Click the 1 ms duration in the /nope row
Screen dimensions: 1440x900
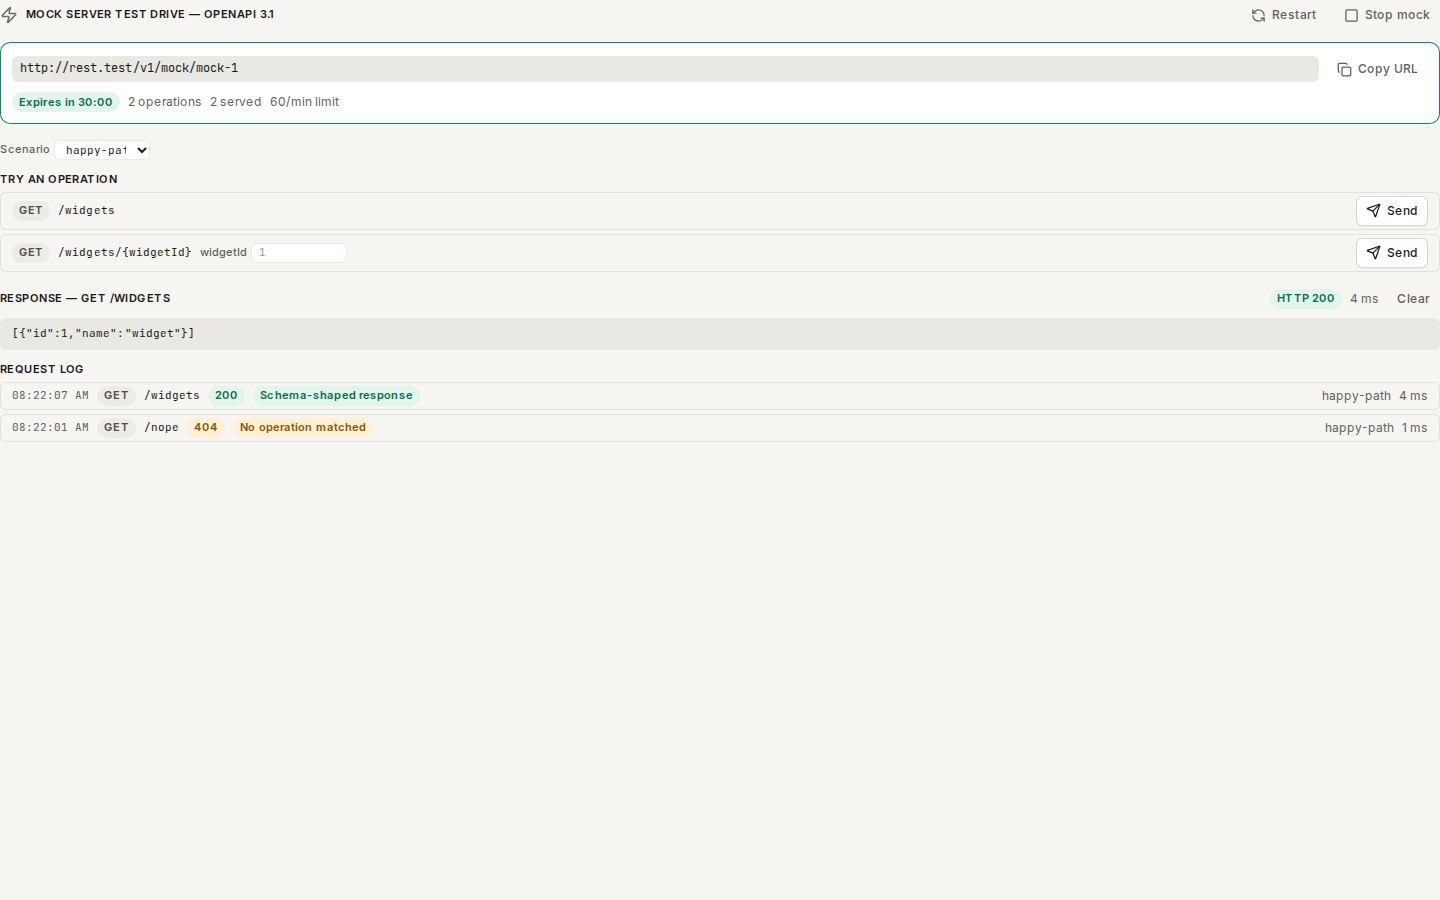click(x=1415, y=428)
